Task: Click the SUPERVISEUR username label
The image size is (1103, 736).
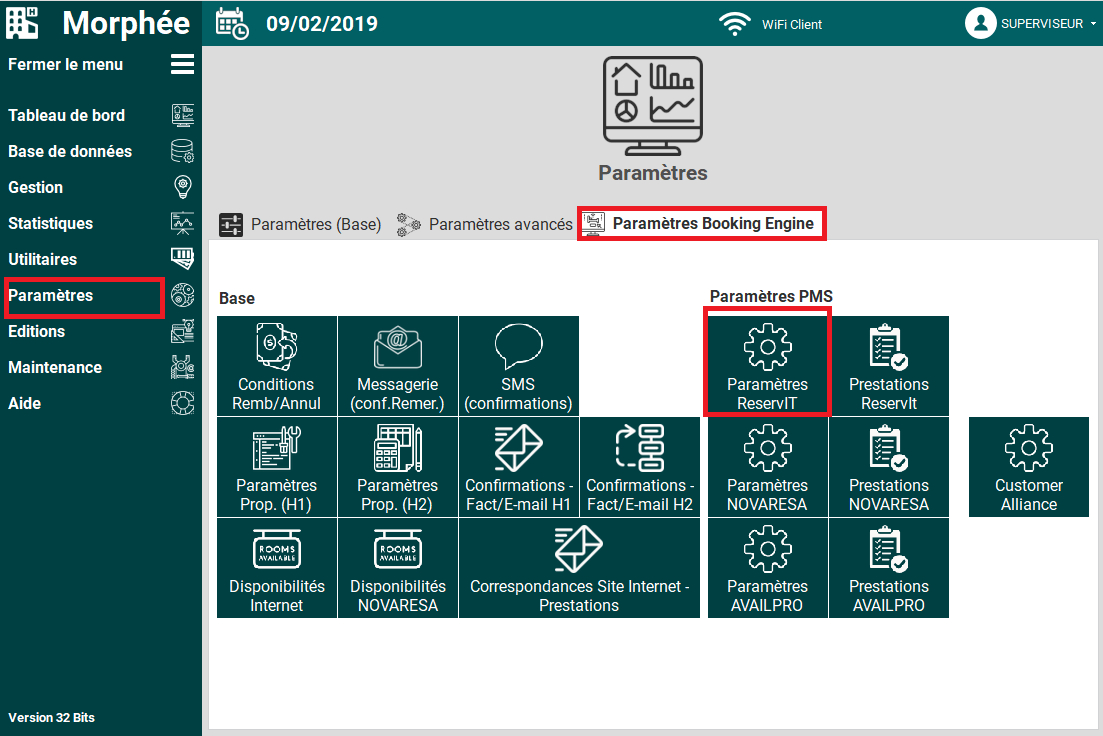Action: tap(1042, 24)
